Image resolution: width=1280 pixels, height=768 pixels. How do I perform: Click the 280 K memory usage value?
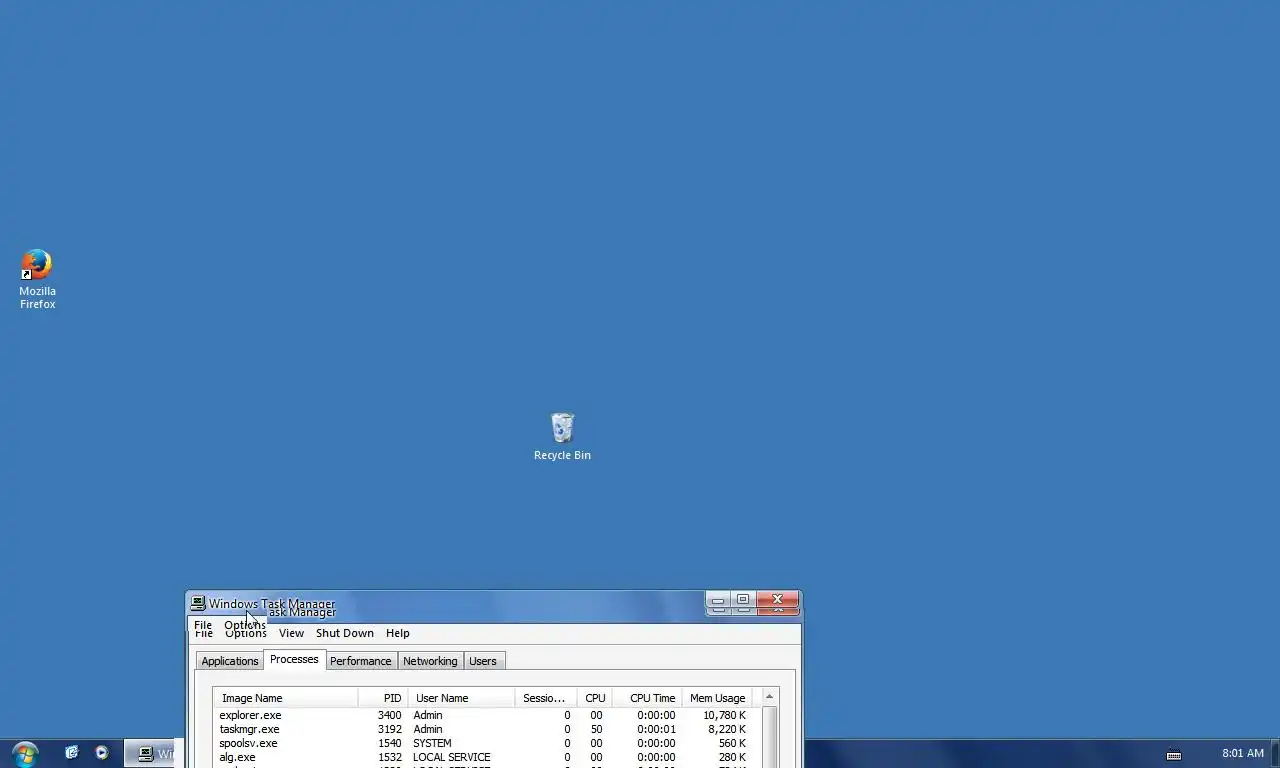click(x=732, y=757)
